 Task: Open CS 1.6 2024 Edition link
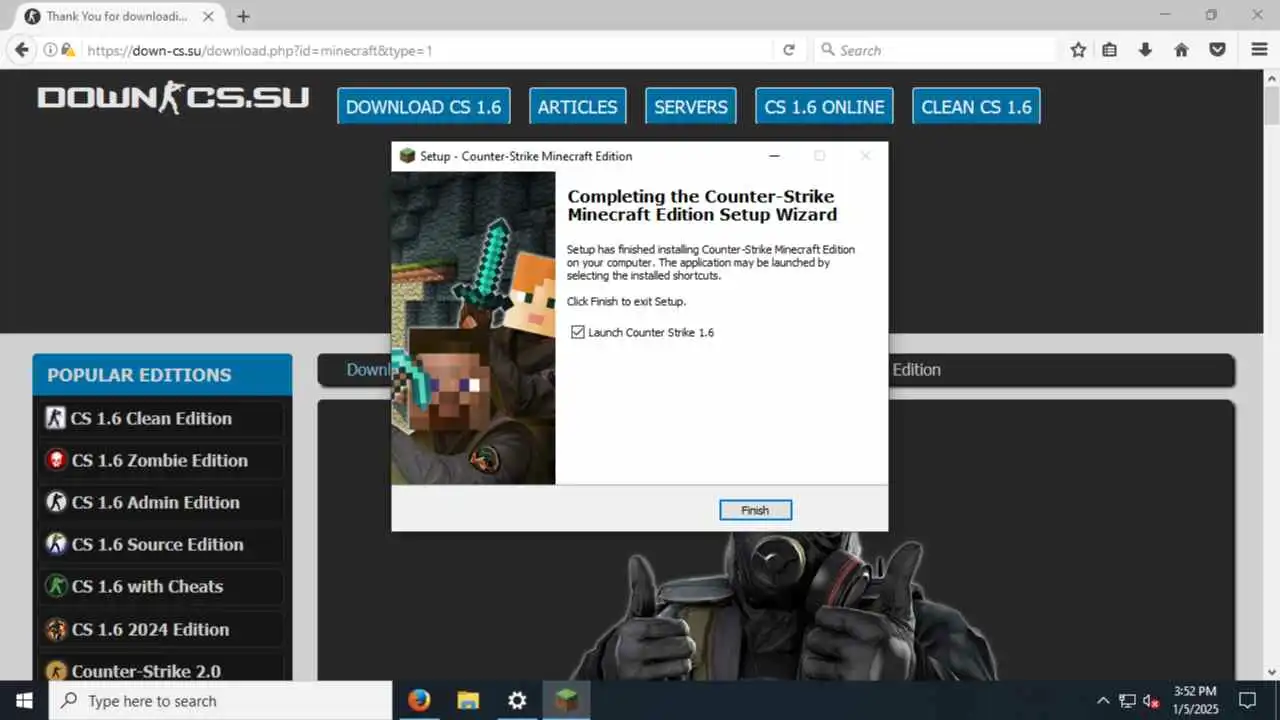[150, 629]
